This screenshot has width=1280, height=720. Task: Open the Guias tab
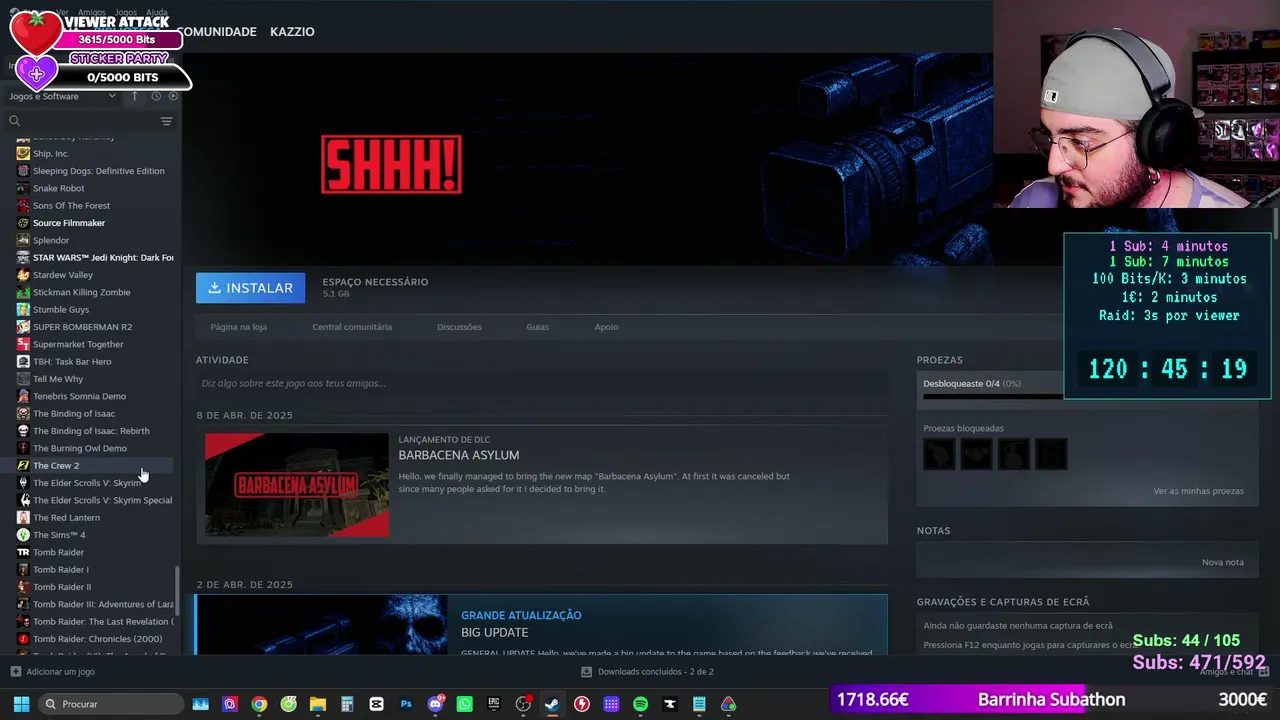click(538, 327)
